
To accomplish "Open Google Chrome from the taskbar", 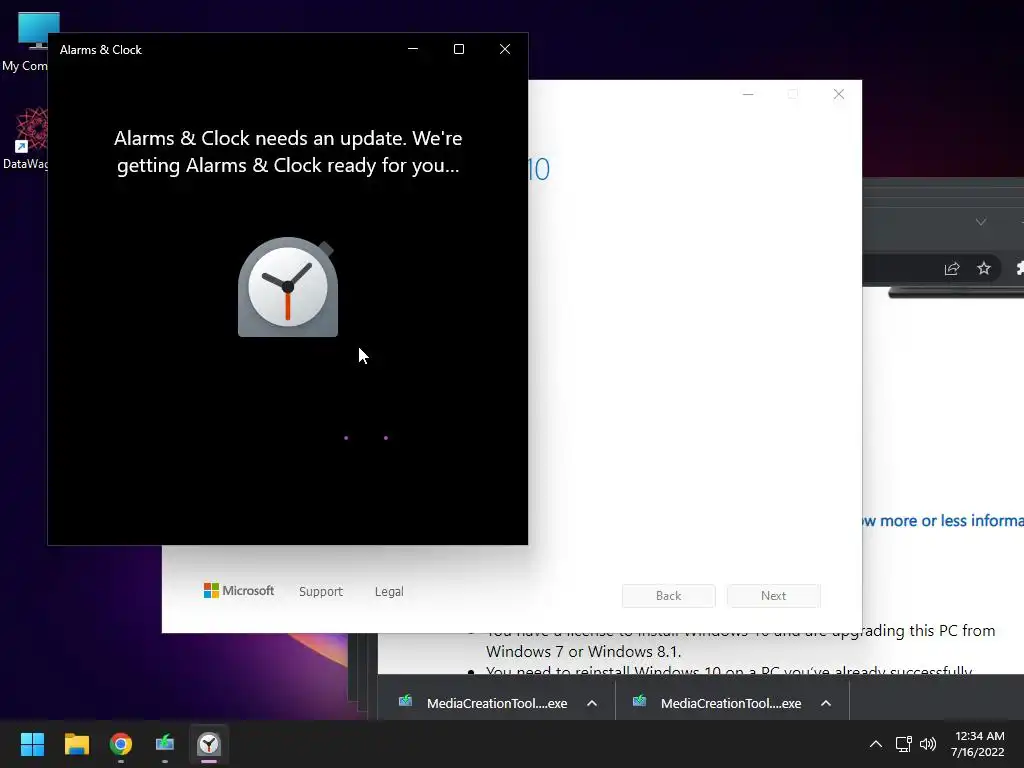I will (121, 743).
